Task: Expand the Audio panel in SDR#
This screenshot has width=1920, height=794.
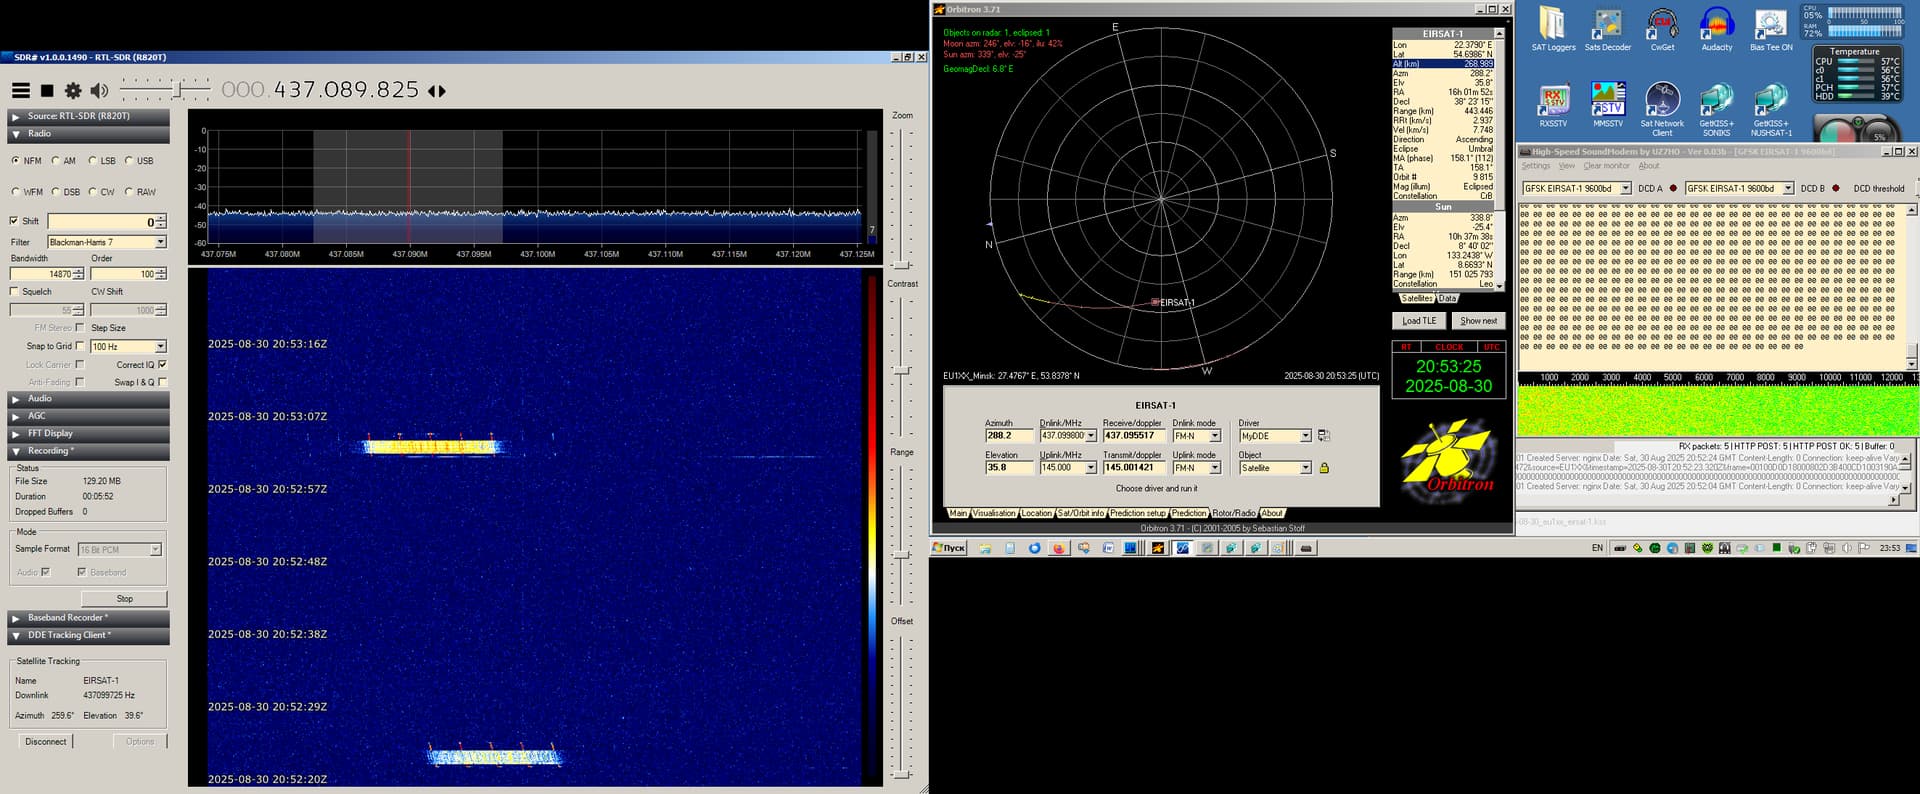Action: click(40, 399)
